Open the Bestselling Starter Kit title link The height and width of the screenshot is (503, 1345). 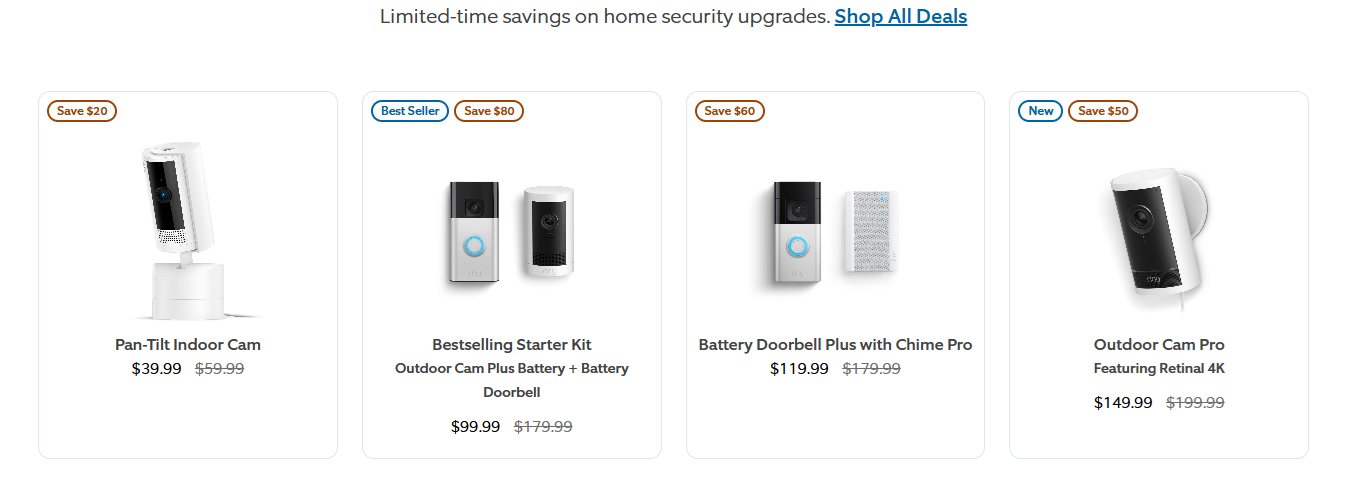click(512, 344)
